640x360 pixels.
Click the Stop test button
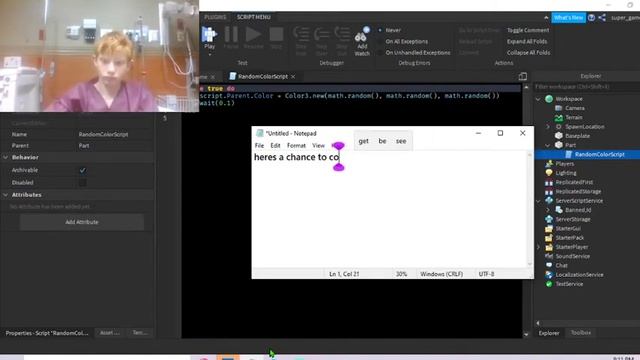[276, 34]
